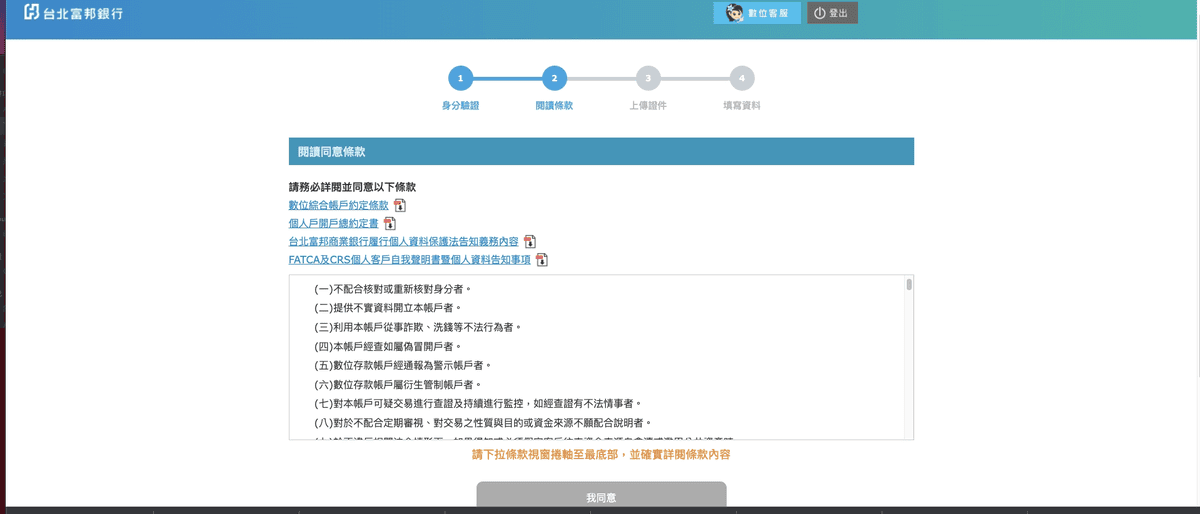This screenshot has width=1200, height=514.
Task: Click text (五)數位存款帳戶經通報為警示帳戶者
Action: point(403,365)
